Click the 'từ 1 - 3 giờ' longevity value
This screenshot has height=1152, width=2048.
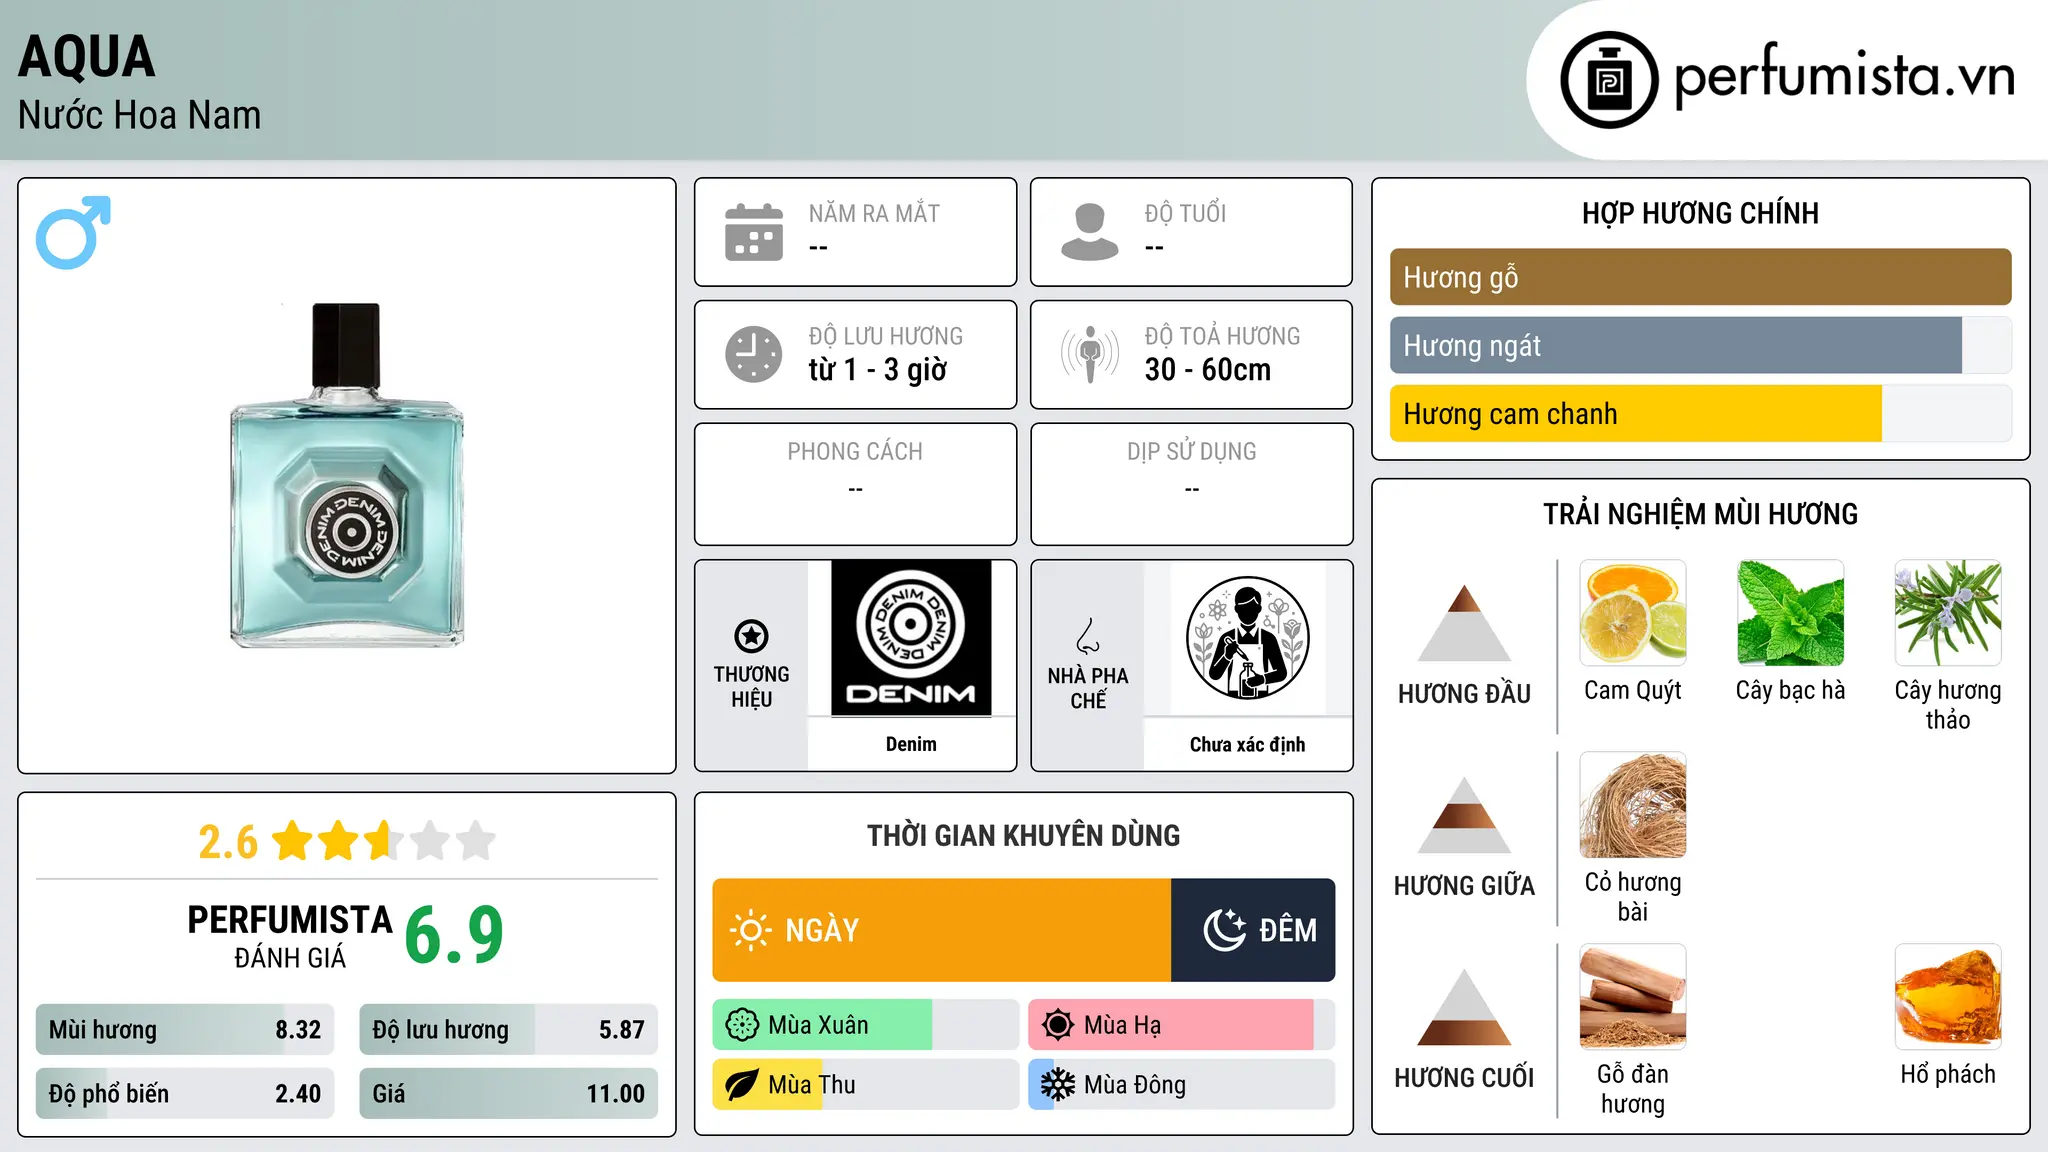(x=878, y=370)
